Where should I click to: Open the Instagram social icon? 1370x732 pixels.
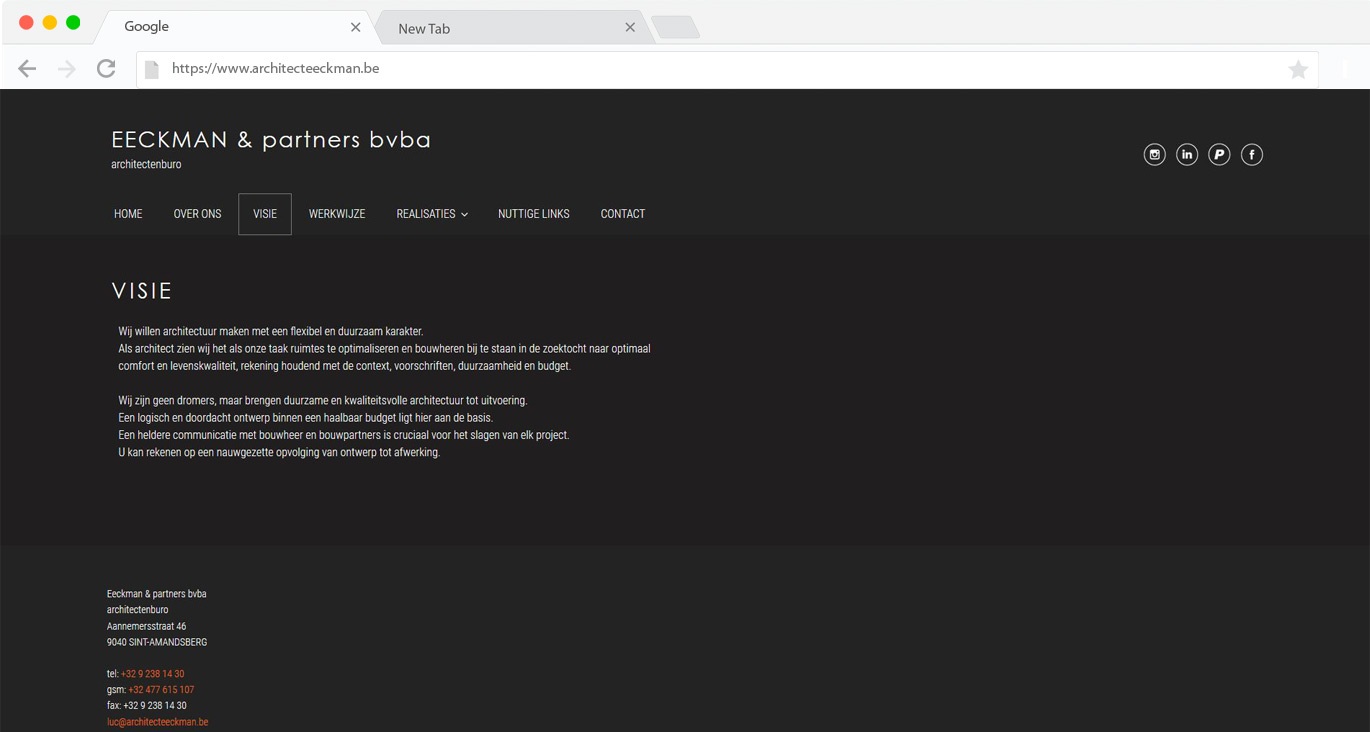pos(1154,154)
